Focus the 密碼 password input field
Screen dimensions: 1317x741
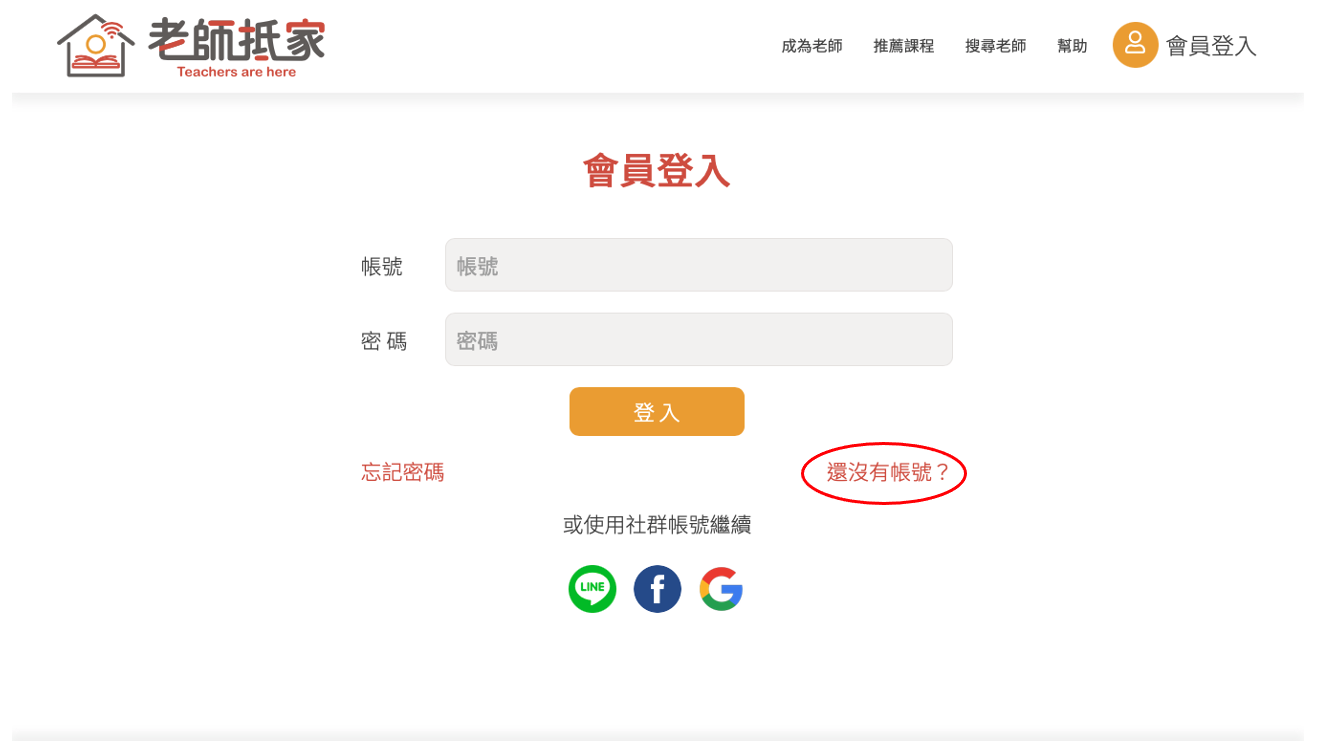point(699,339)
